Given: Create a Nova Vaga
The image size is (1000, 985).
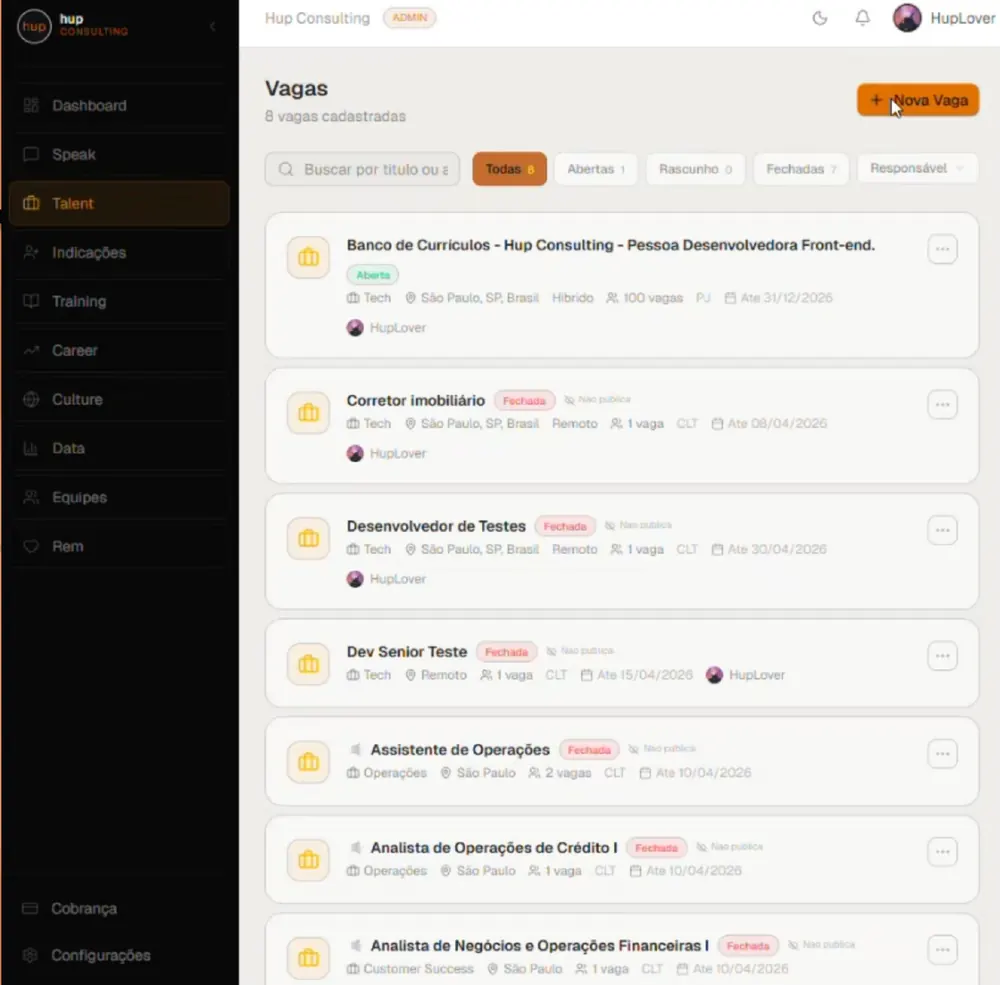Looking at the screenshot, I should [x=918, y=100].
